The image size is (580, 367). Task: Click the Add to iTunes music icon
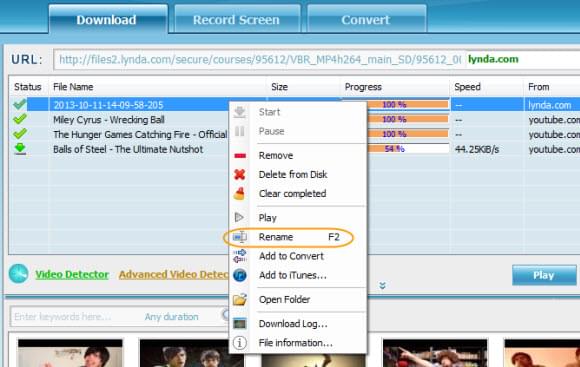click(240, 275)
